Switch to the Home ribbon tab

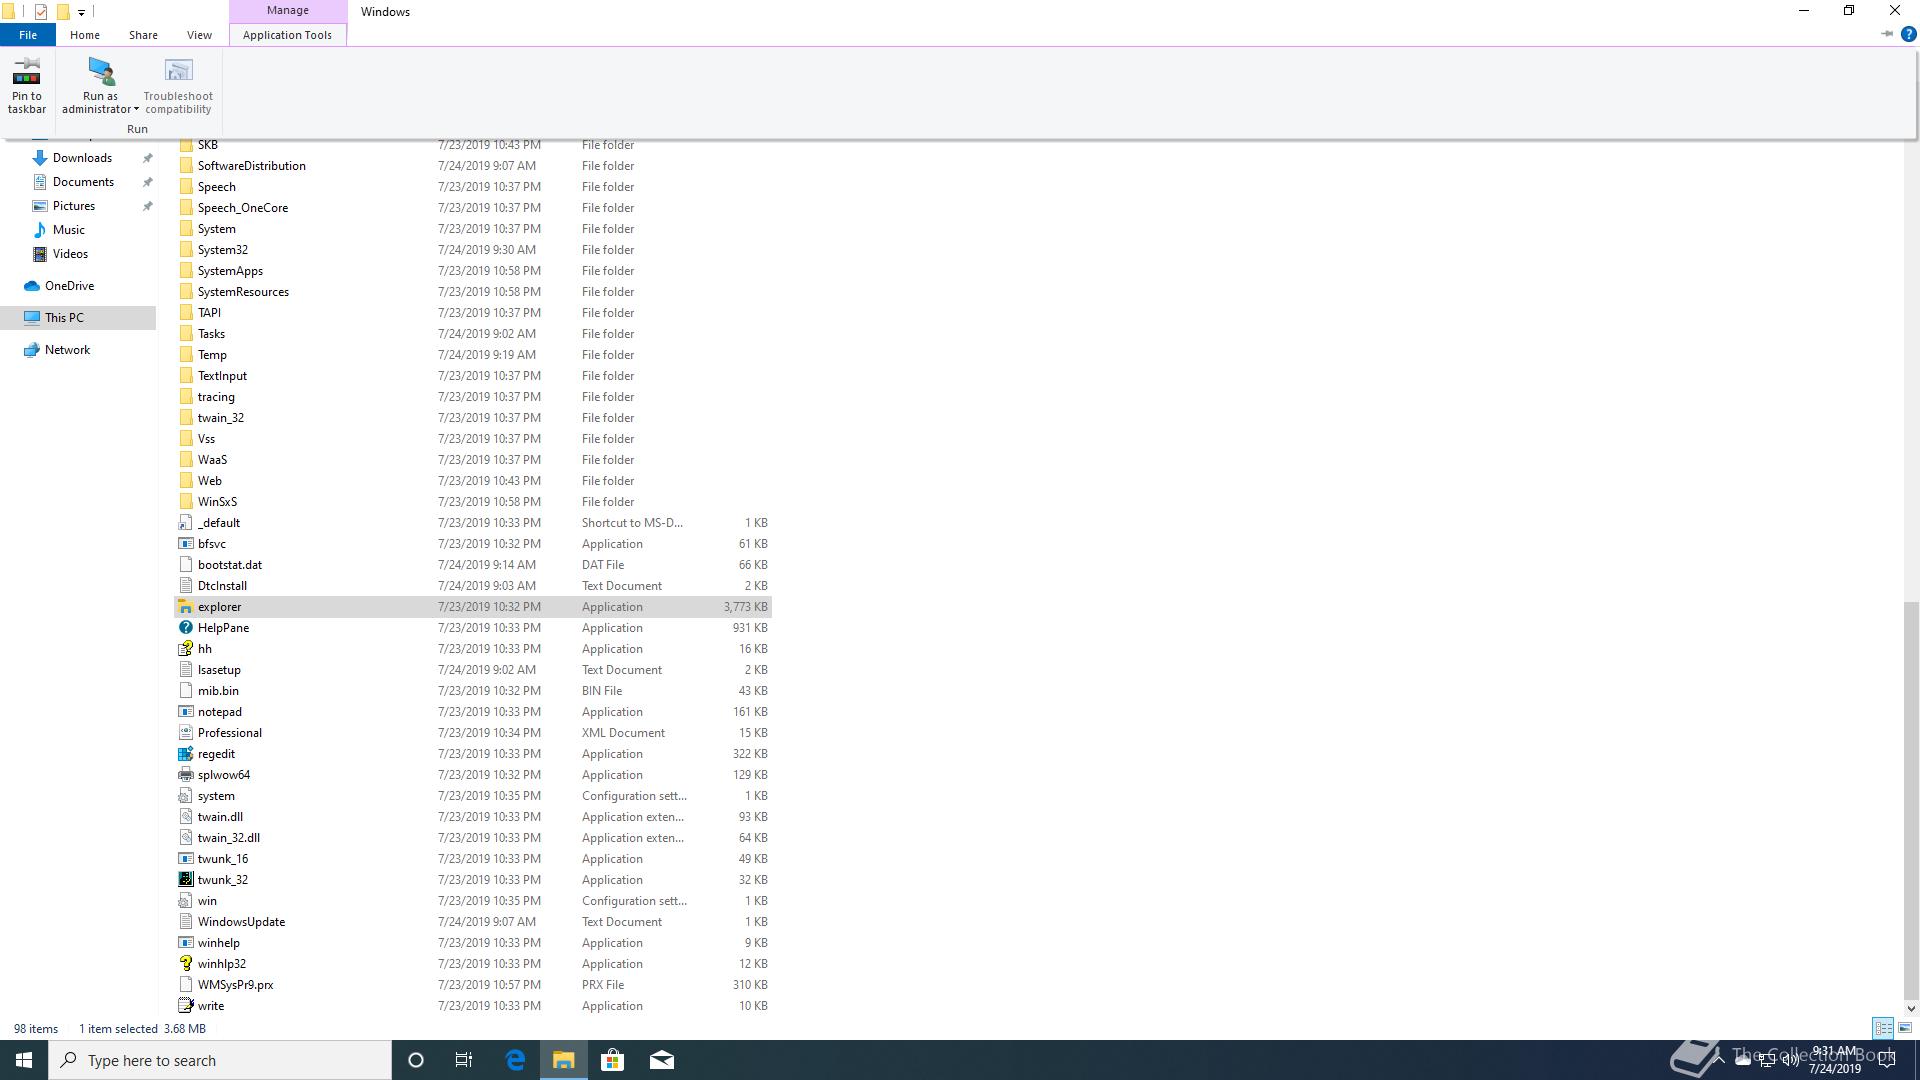85,35
